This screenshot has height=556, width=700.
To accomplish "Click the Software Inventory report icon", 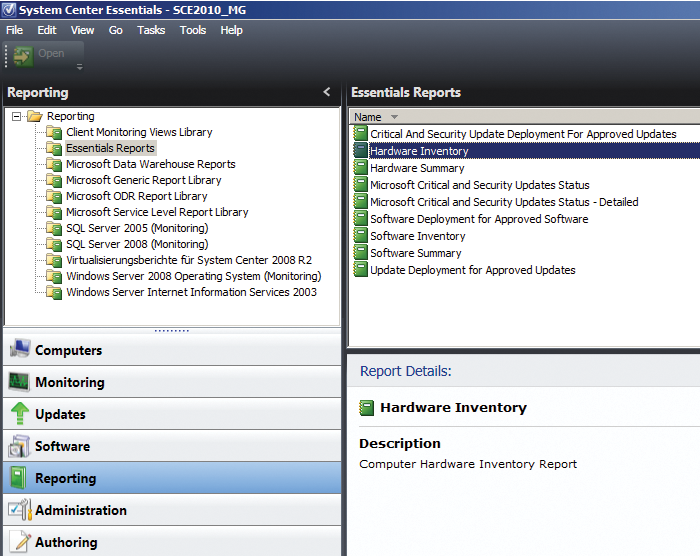I will 360,236.
